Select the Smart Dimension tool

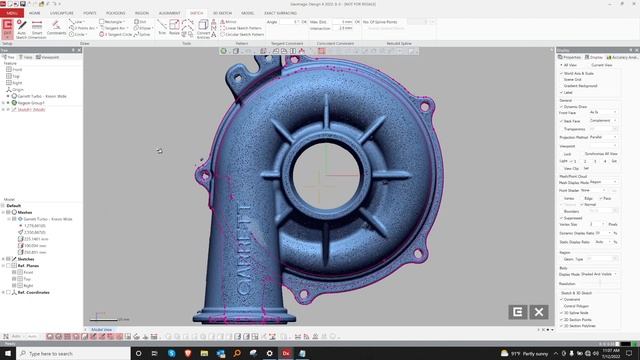(x=37, y=29)
